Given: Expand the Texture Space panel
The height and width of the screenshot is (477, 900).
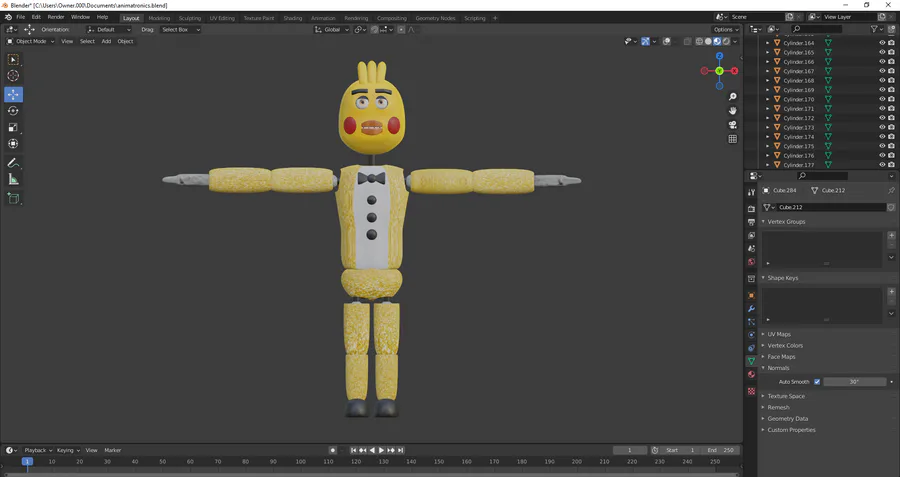Looking at the screenshot, I should (x=786, y=396).
